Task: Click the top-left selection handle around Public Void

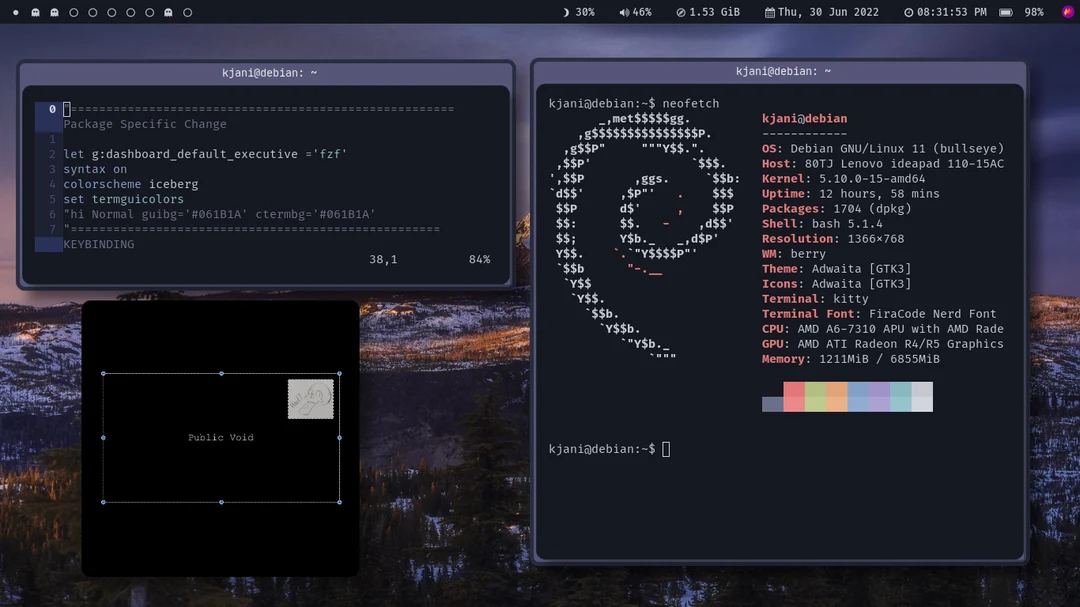Action: [x=103, y=373]
